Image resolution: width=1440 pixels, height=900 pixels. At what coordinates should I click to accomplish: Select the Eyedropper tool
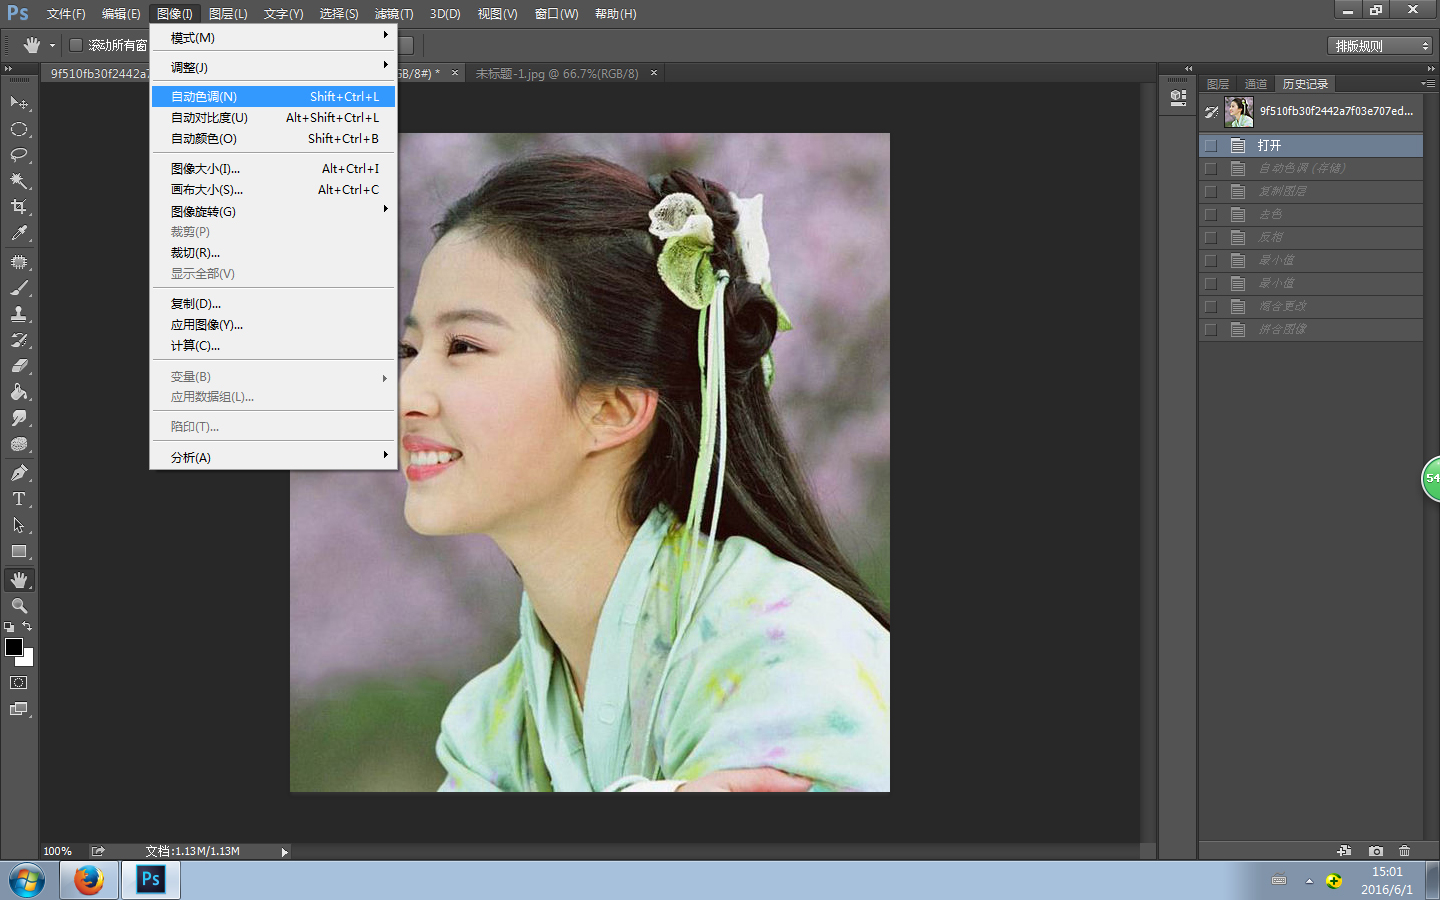(19, 233)
